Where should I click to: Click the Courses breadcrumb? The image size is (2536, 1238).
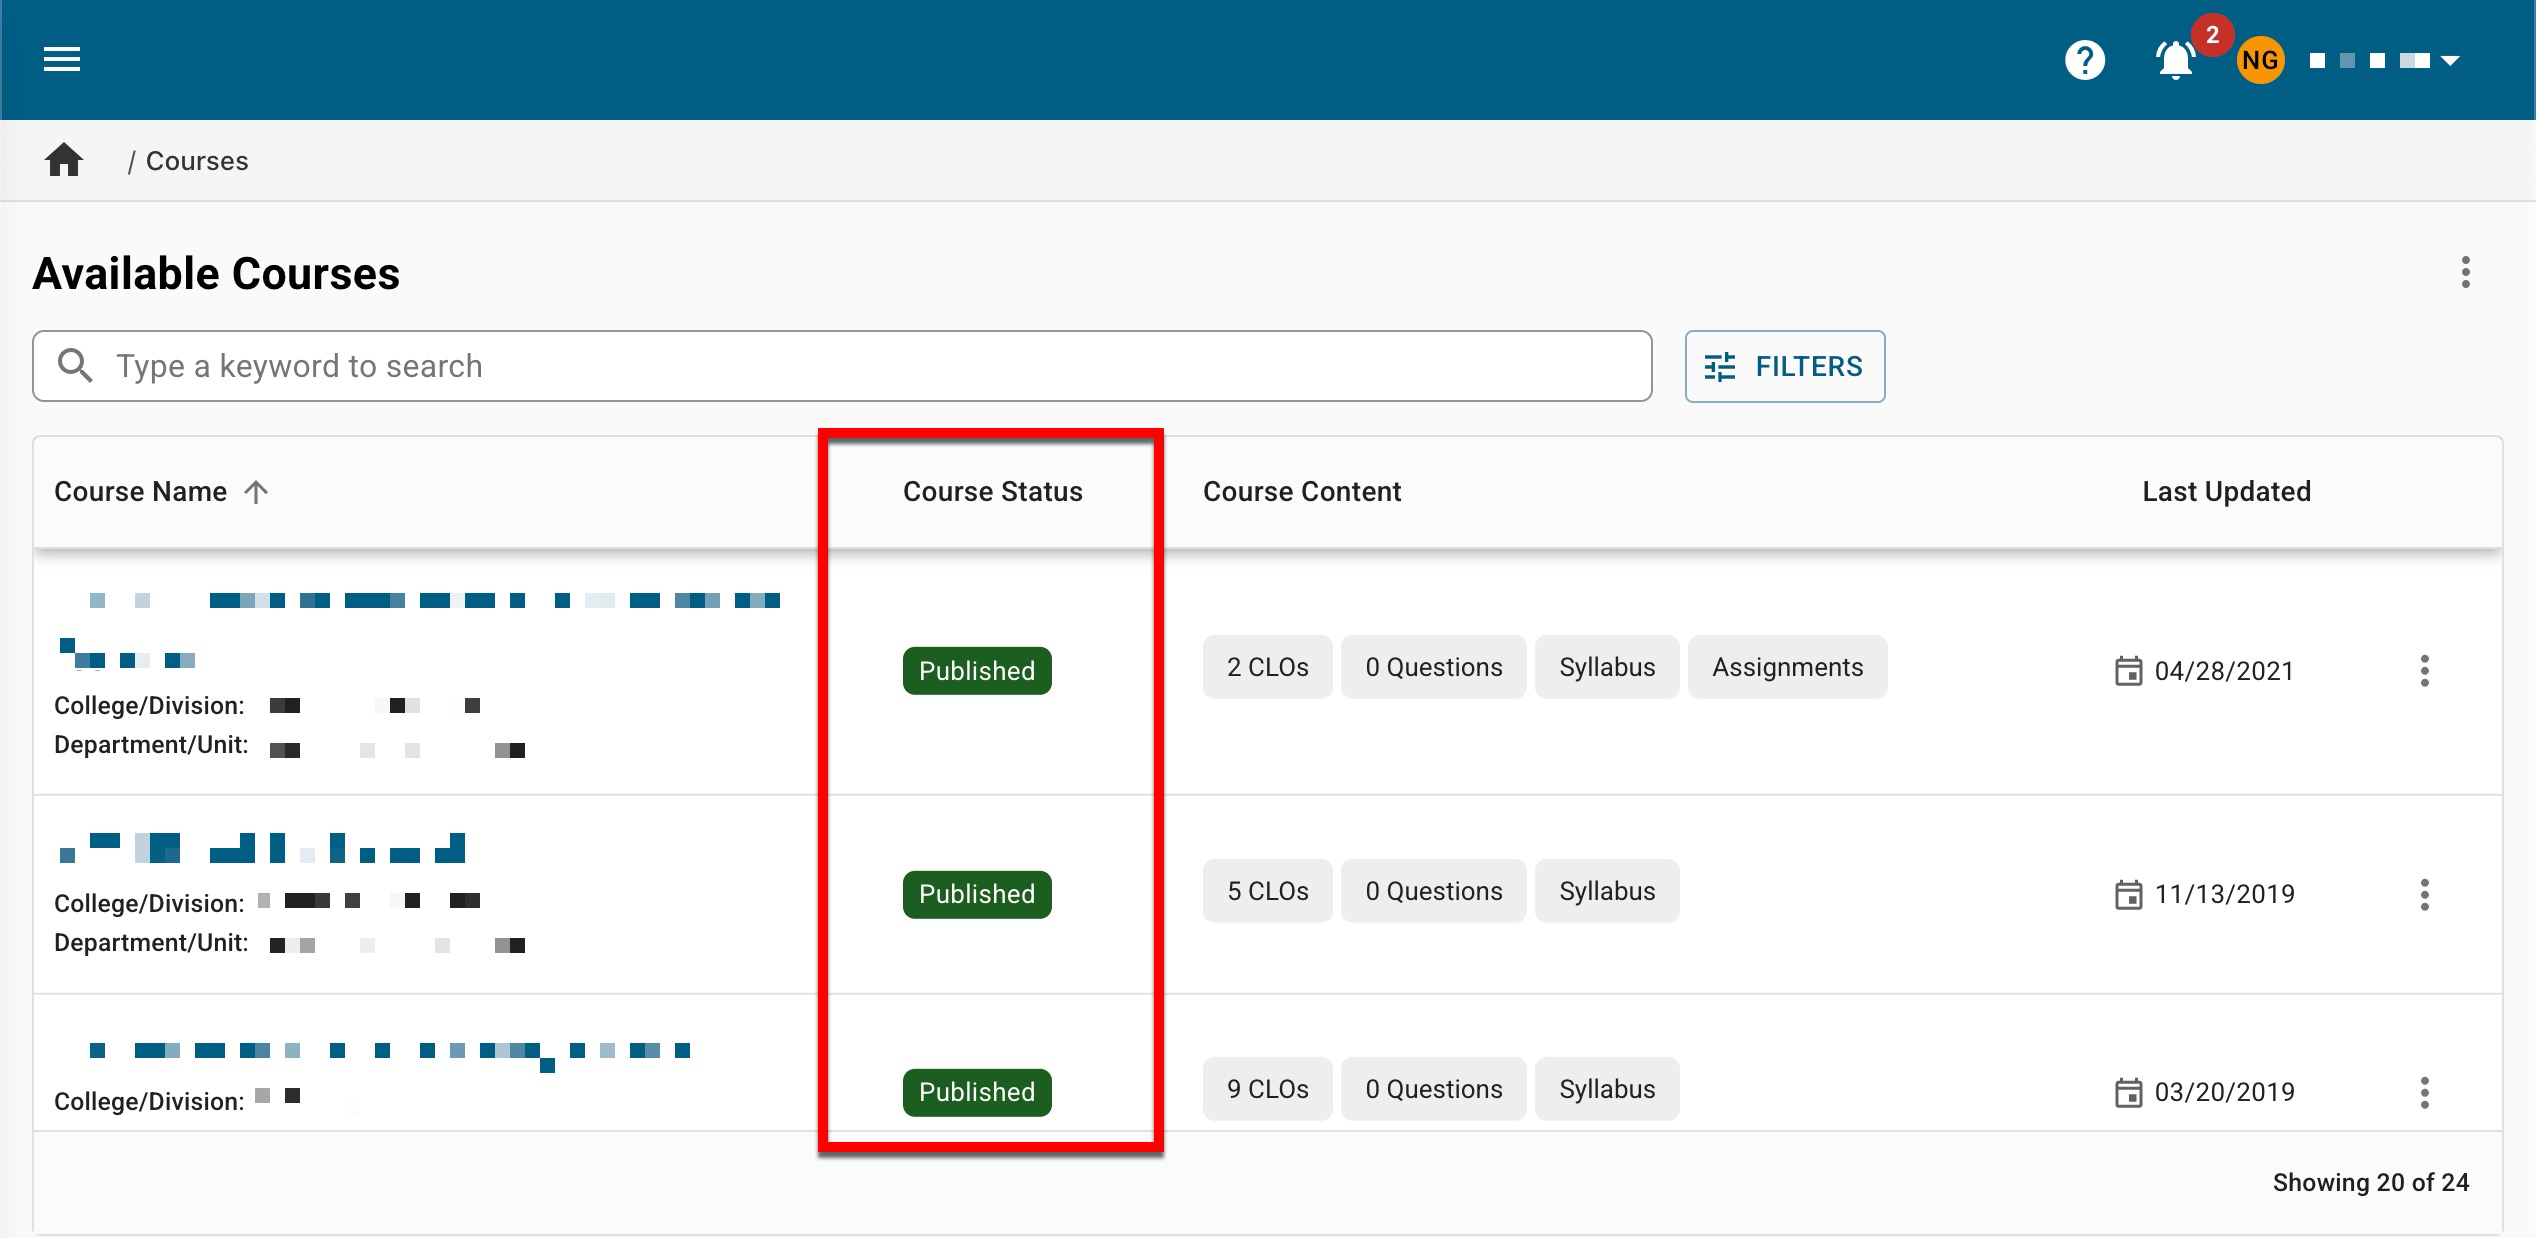point(197,161)
